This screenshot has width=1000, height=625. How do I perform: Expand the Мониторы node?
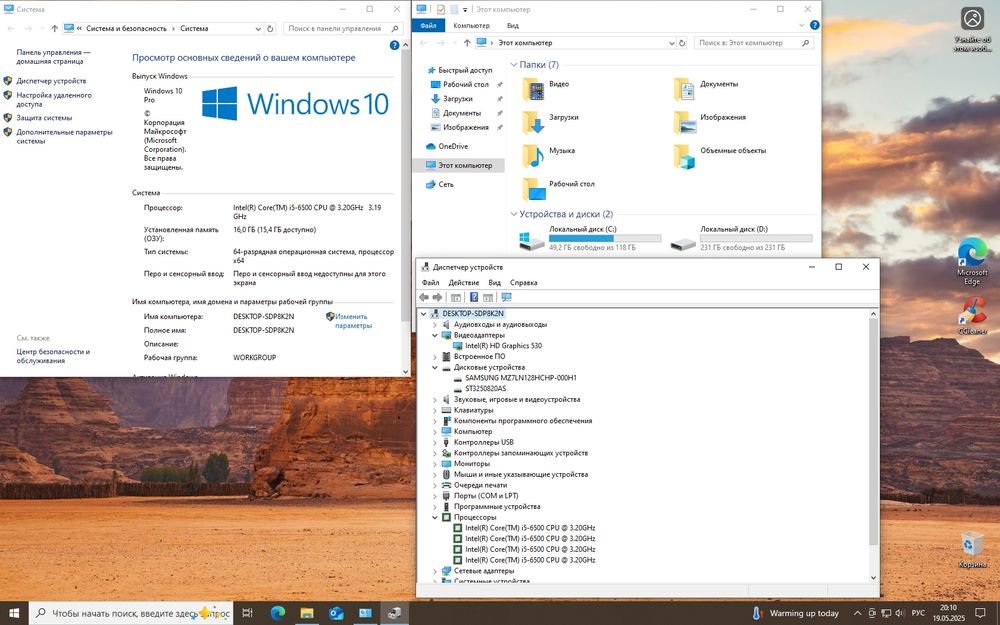coord(436,464)
